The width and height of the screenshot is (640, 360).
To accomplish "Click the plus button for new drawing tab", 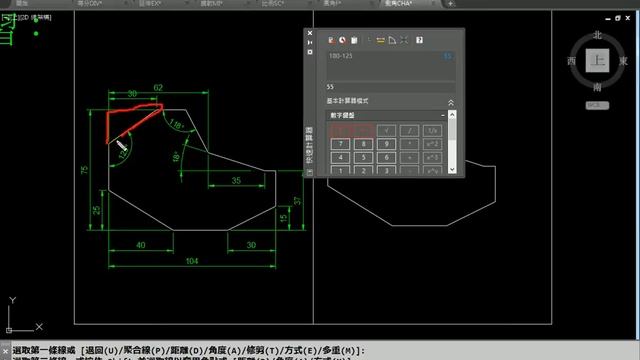I will [x=450, y=4].
